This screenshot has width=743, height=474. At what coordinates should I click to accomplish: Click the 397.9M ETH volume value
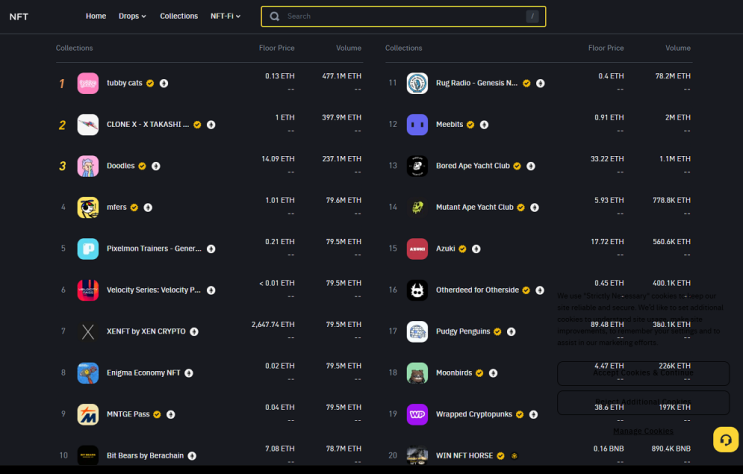click(x=342, y=118)
